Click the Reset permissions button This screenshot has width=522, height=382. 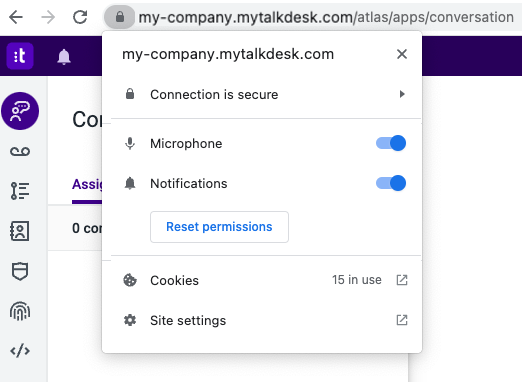(x=219, y=227)
